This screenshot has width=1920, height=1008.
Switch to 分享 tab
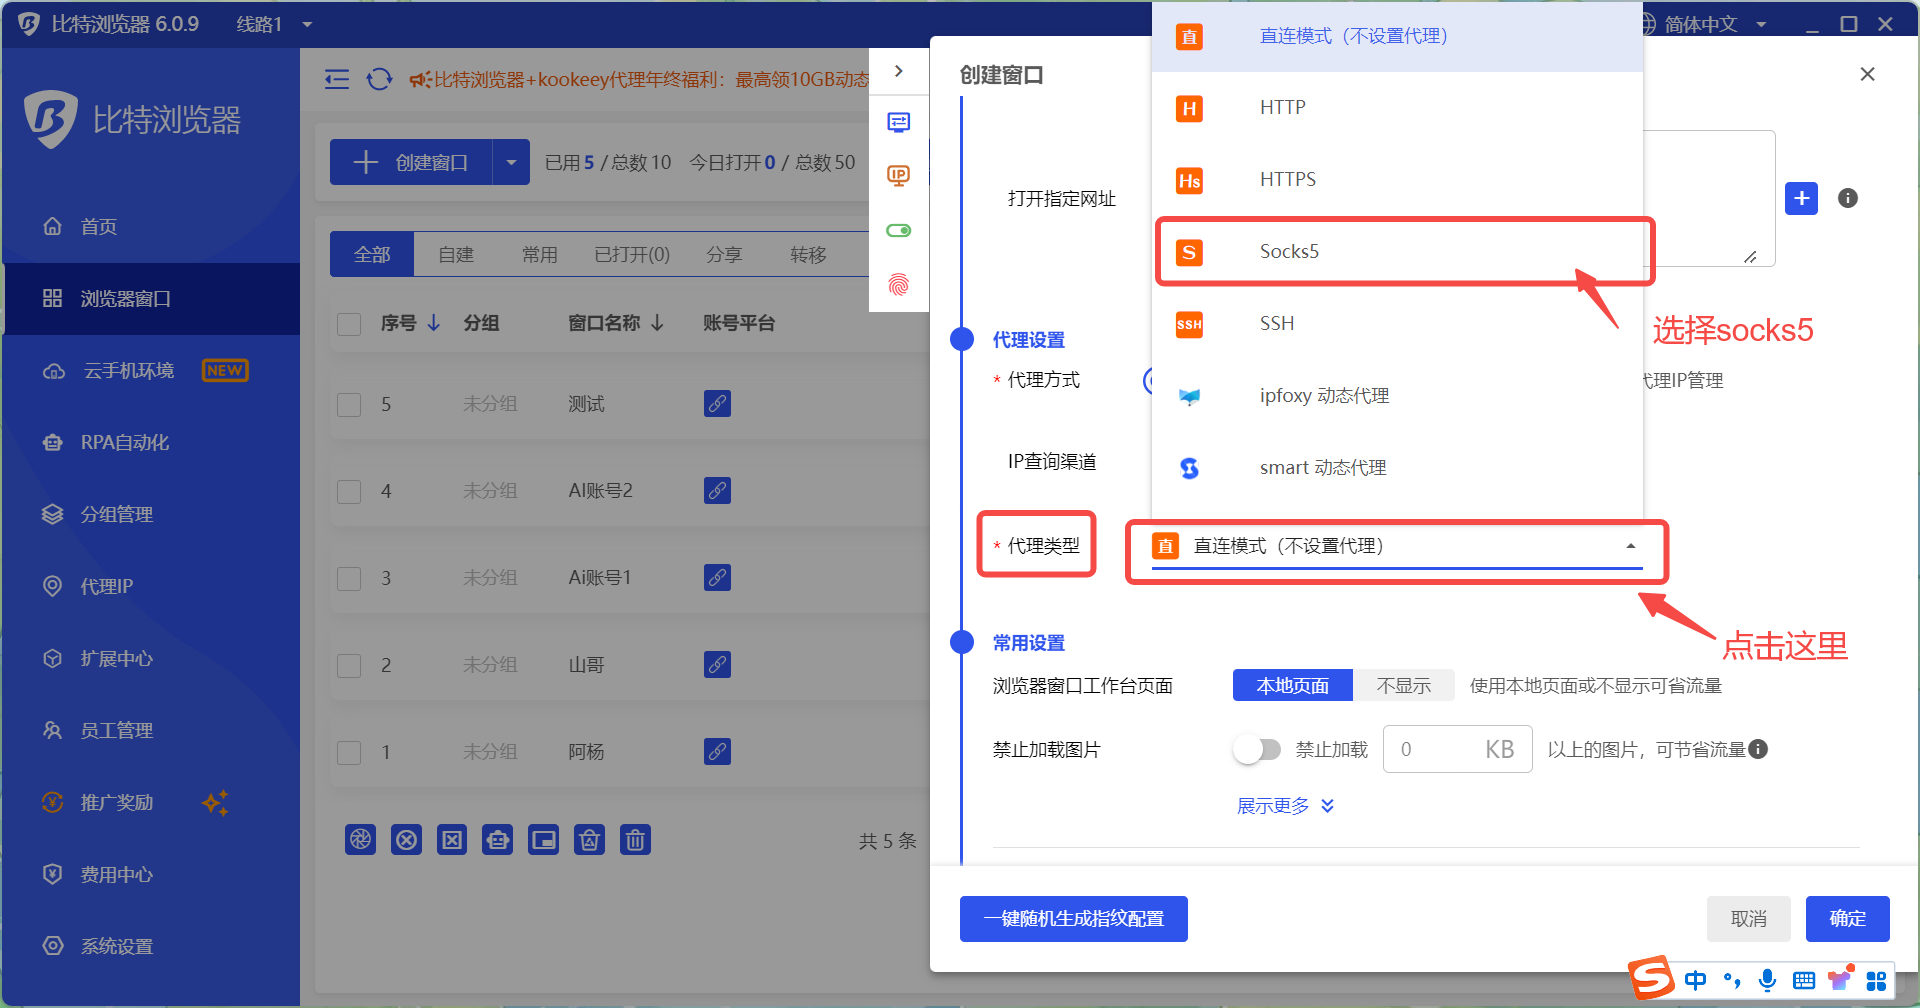click(724, 255)
